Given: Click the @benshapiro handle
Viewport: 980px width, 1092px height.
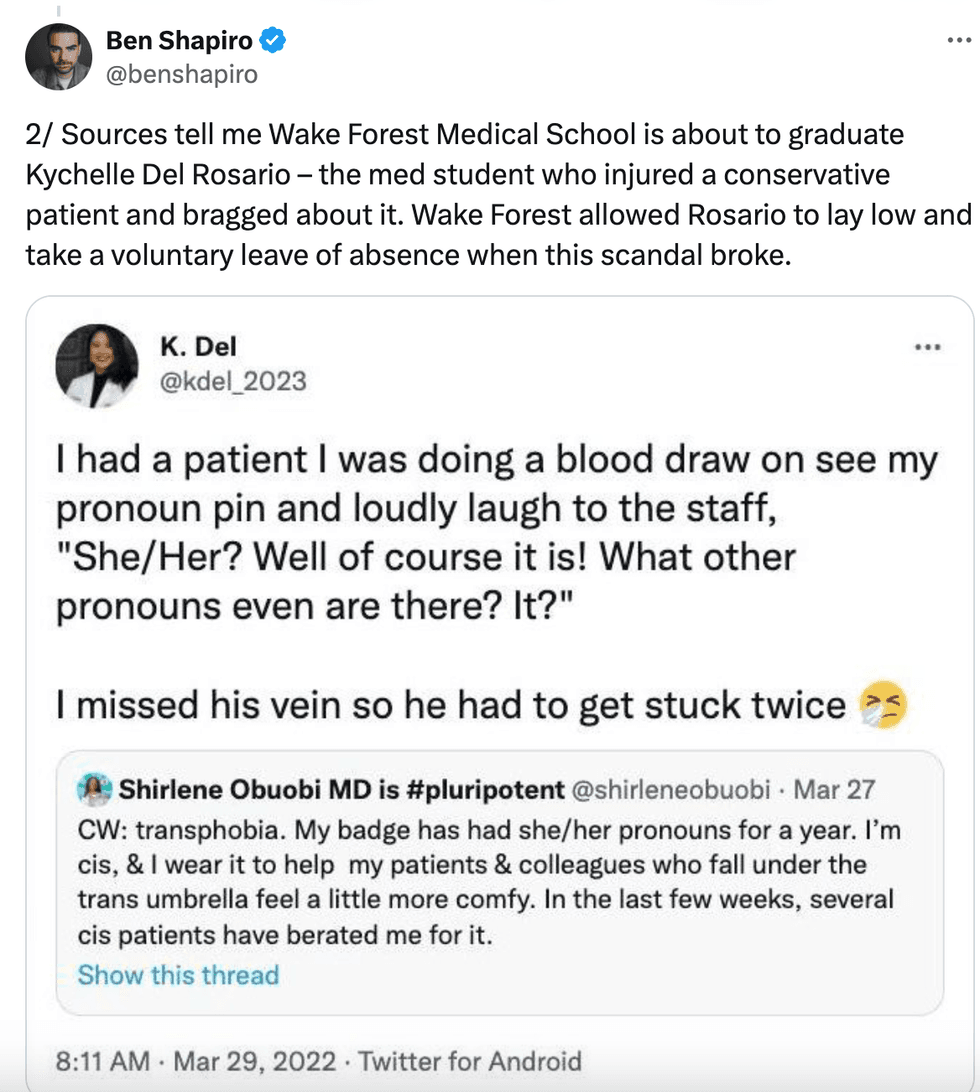Looking at the screenshot, I should point(181,74).
